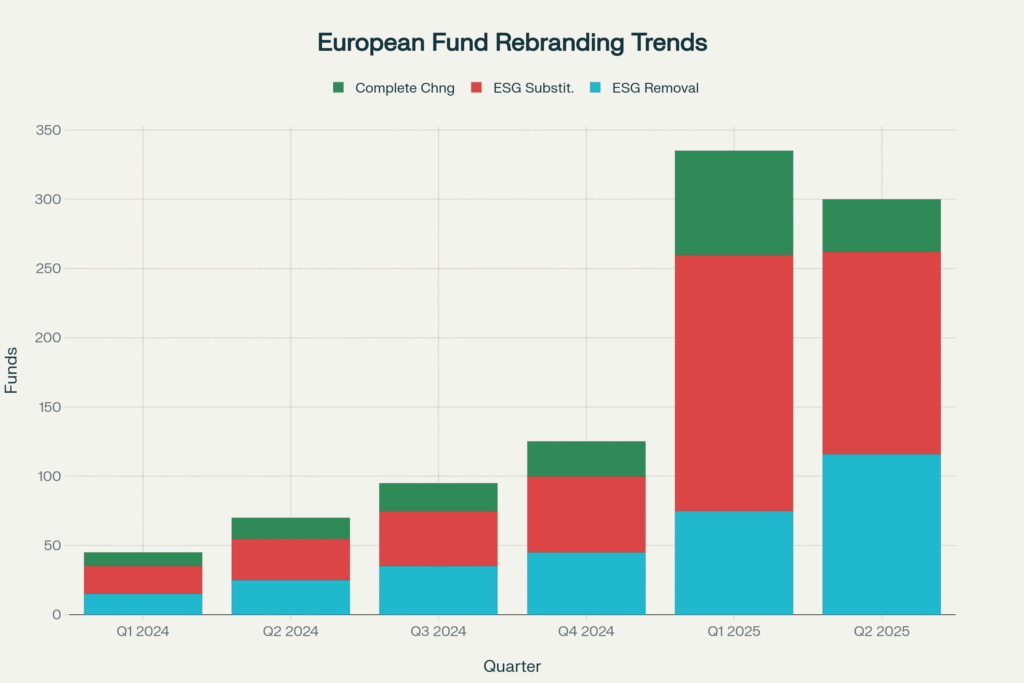Click the red segment of Q3 2024 bar
This screenshot has height=683, width=1024.
[438, 539]
